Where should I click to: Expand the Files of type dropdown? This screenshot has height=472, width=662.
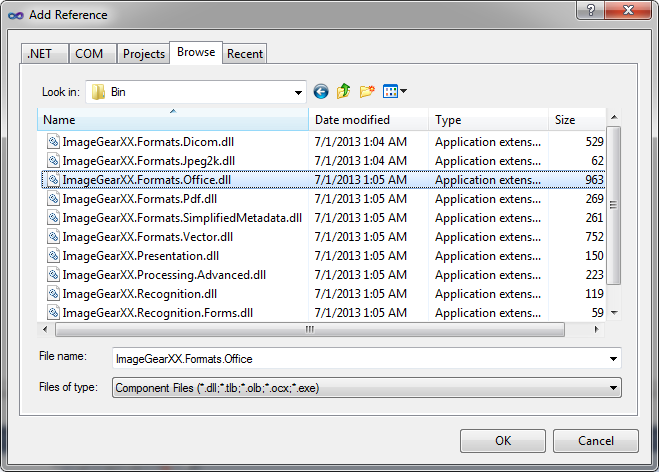(613, 388)
